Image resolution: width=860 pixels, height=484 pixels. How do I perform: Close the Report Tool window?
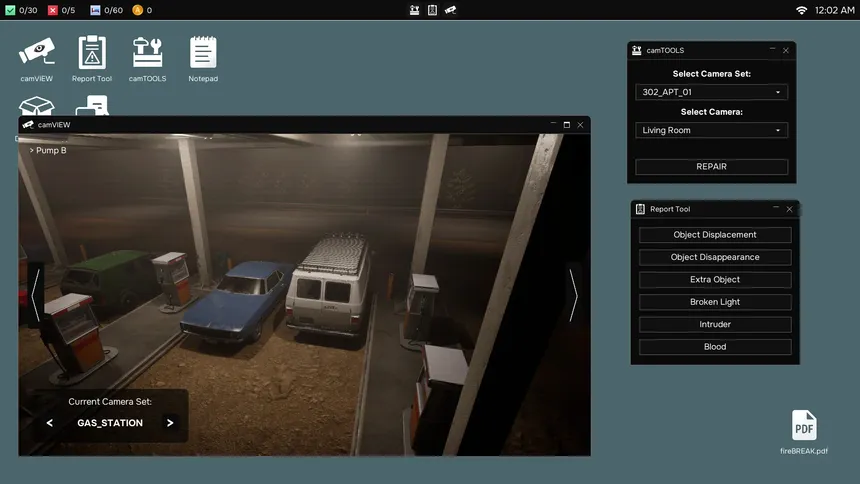pyautogui.click(x=790, y=209)
